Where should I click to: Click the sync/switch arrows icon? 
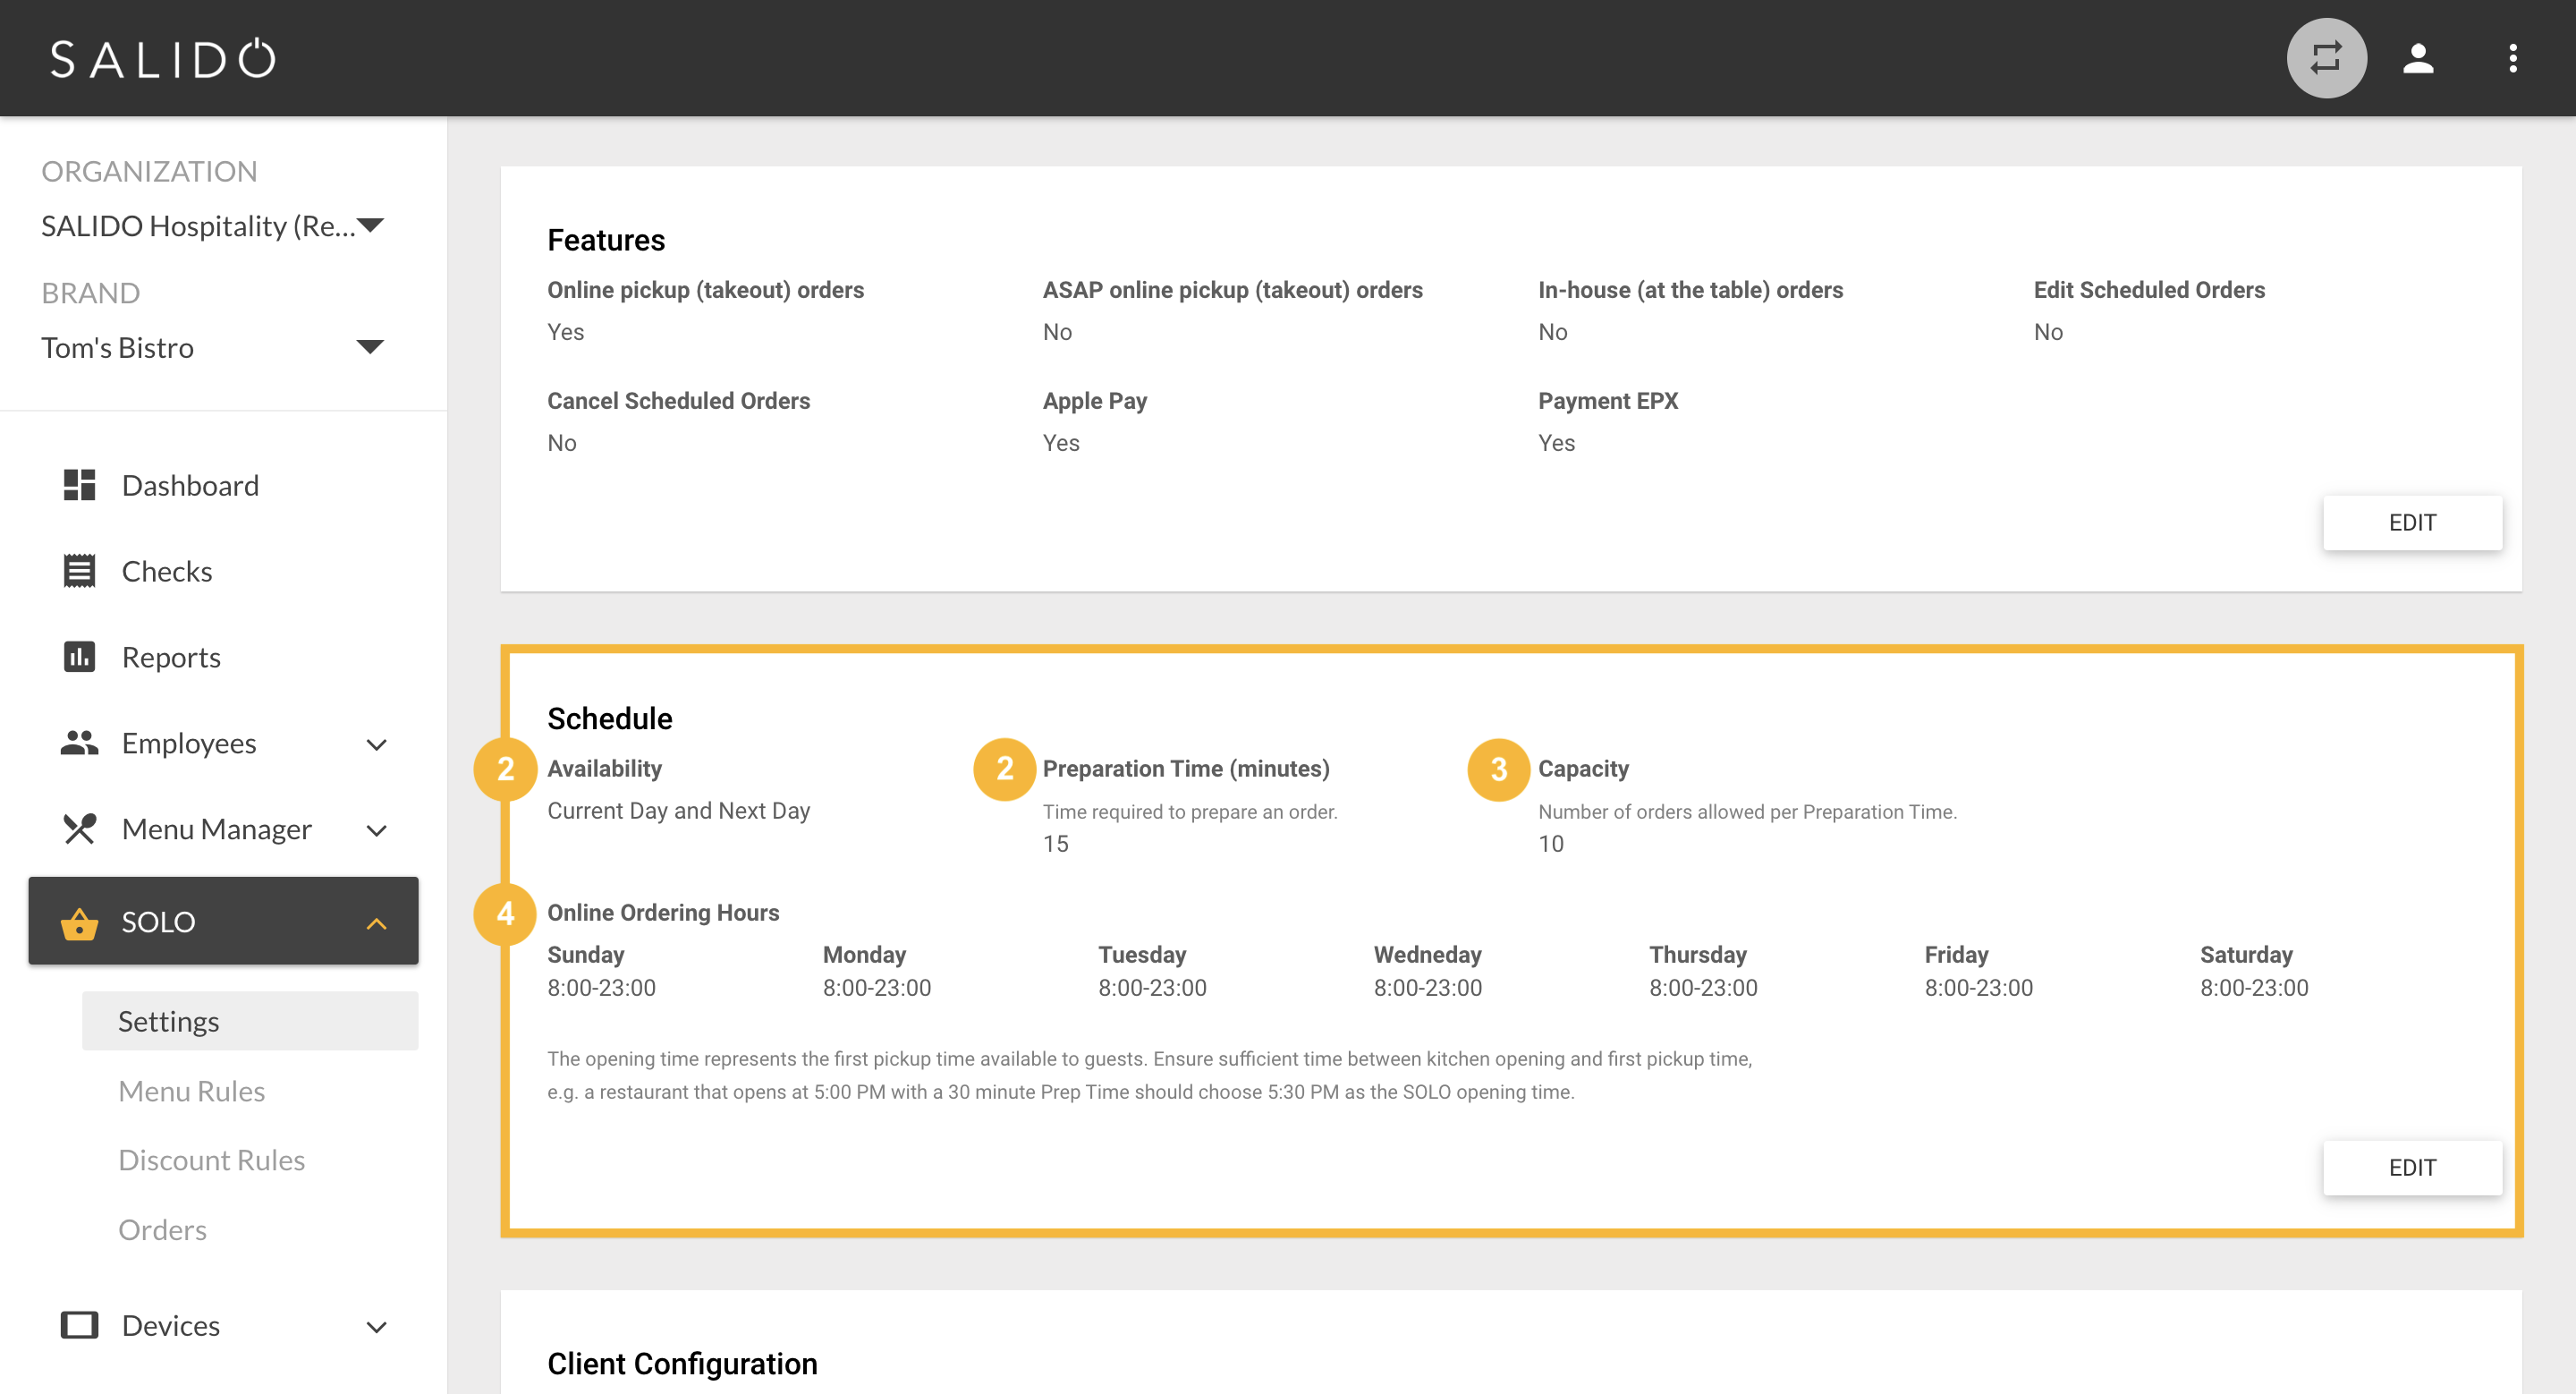(2326, 58)
